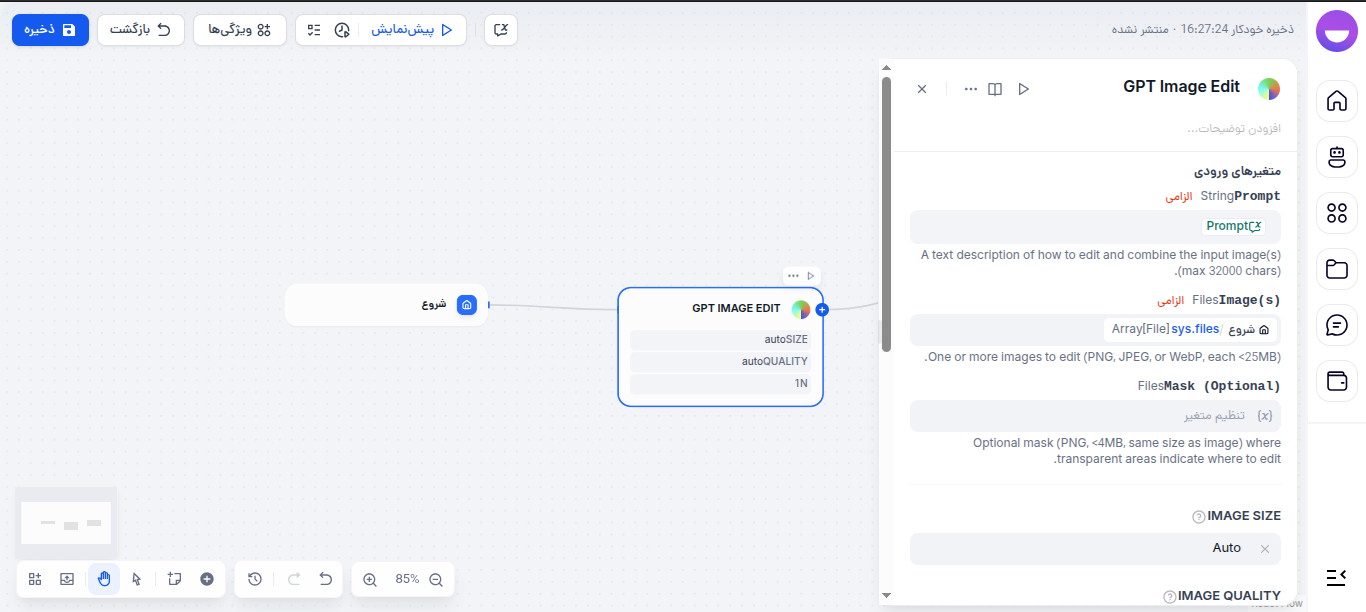Open the '...' menu above the GPT IMAGE EDIT node
The image size is (1366, 612).
pos(792,275)
